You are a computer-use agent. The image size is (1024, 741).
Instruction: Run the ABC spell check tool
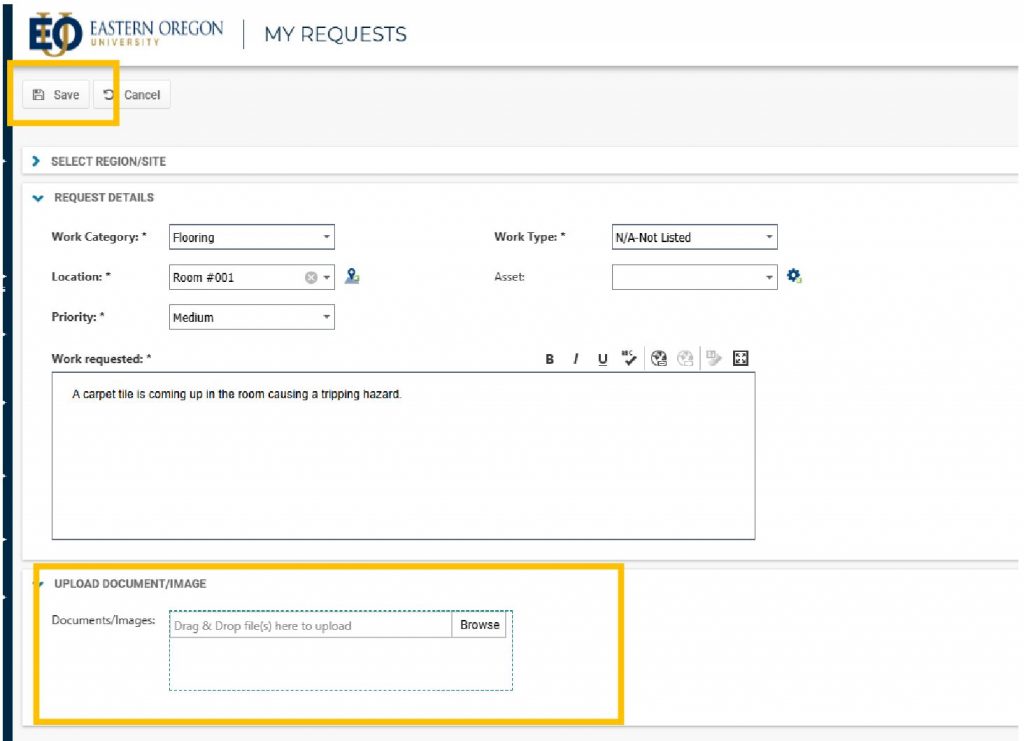(x=629, y=358)
